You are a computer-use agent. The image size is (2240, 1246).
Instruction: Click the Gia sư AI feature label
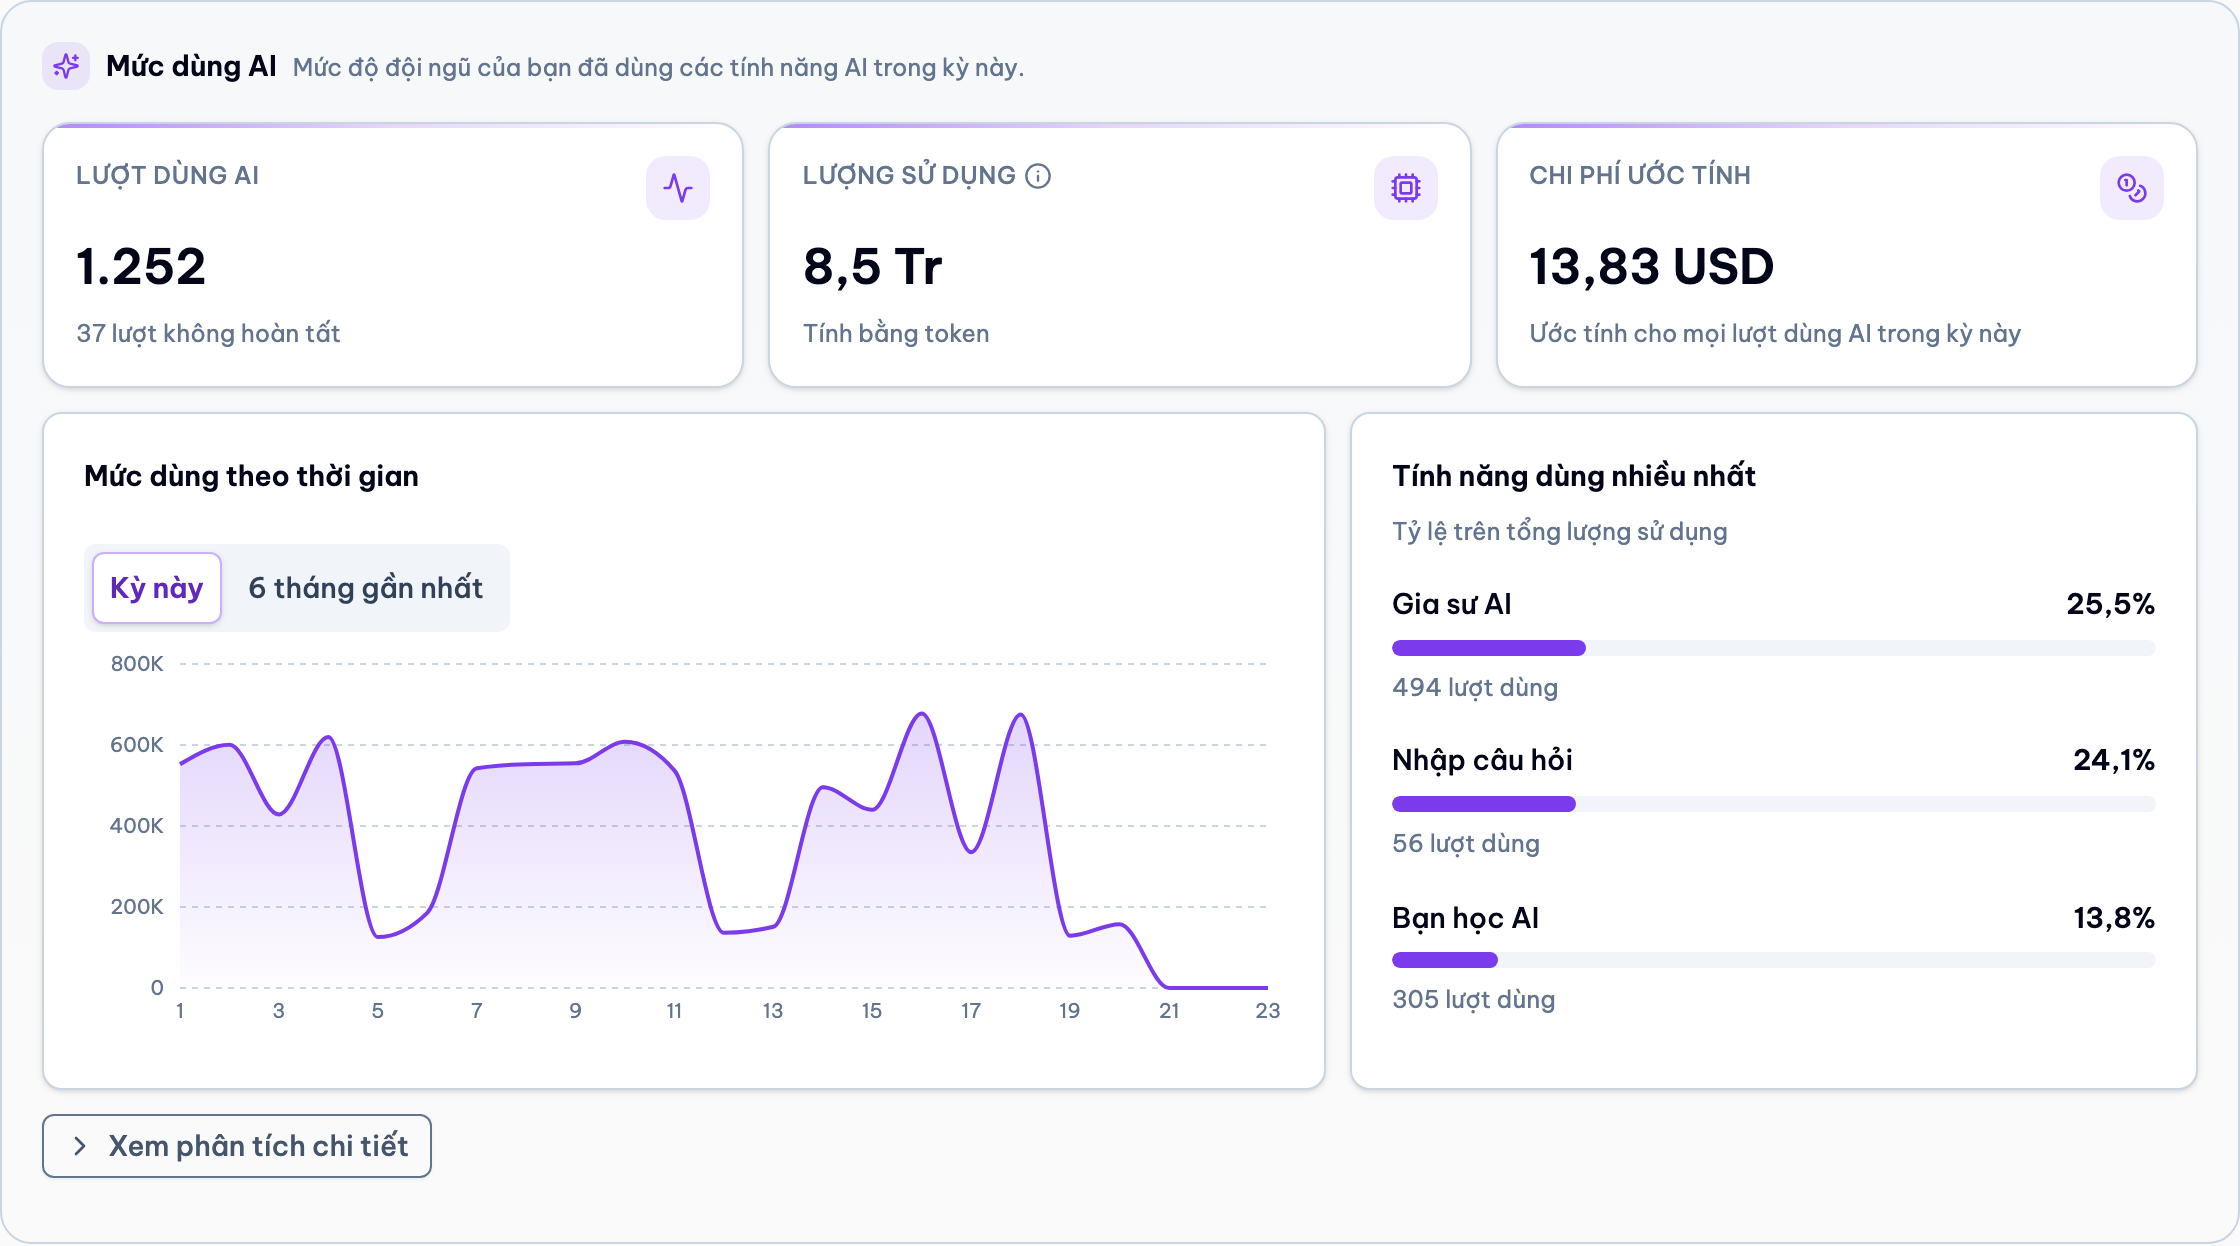tap(1451, 604)
